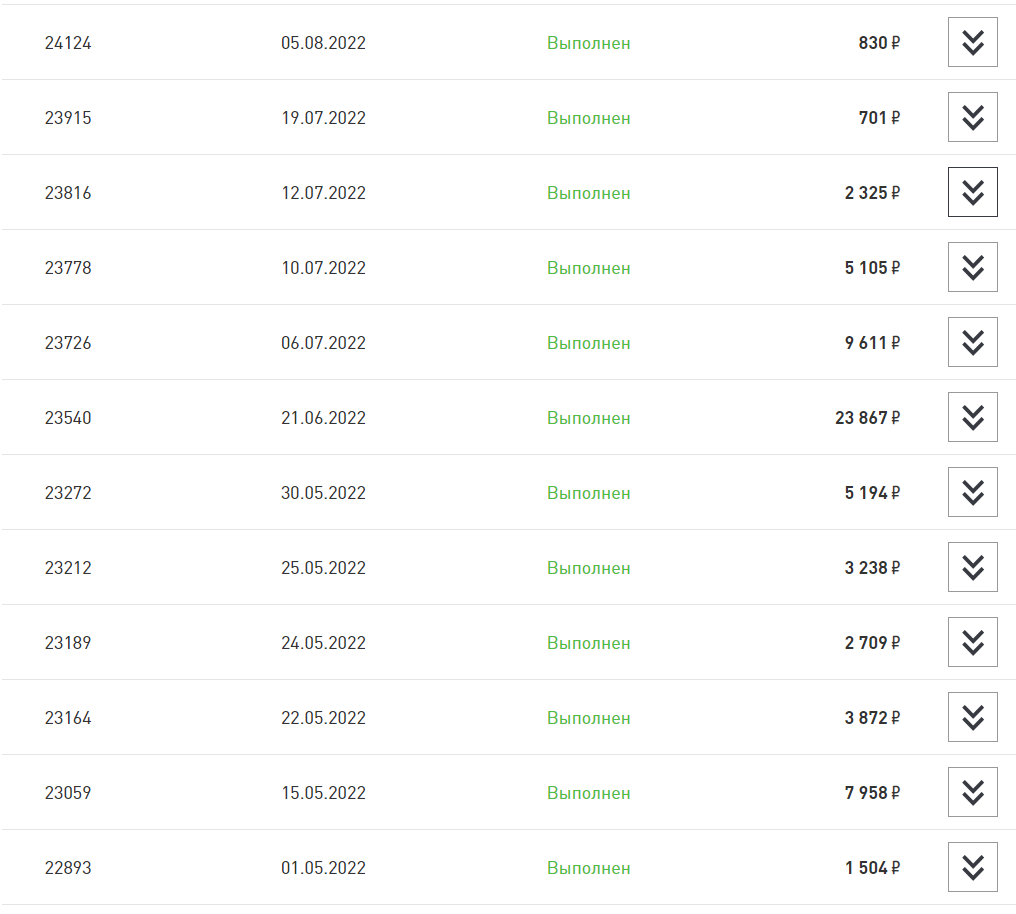This screenshot has width=1016, height=914.
Task: Expand the 30.05.2022 order row
Action: pos(972,493)
